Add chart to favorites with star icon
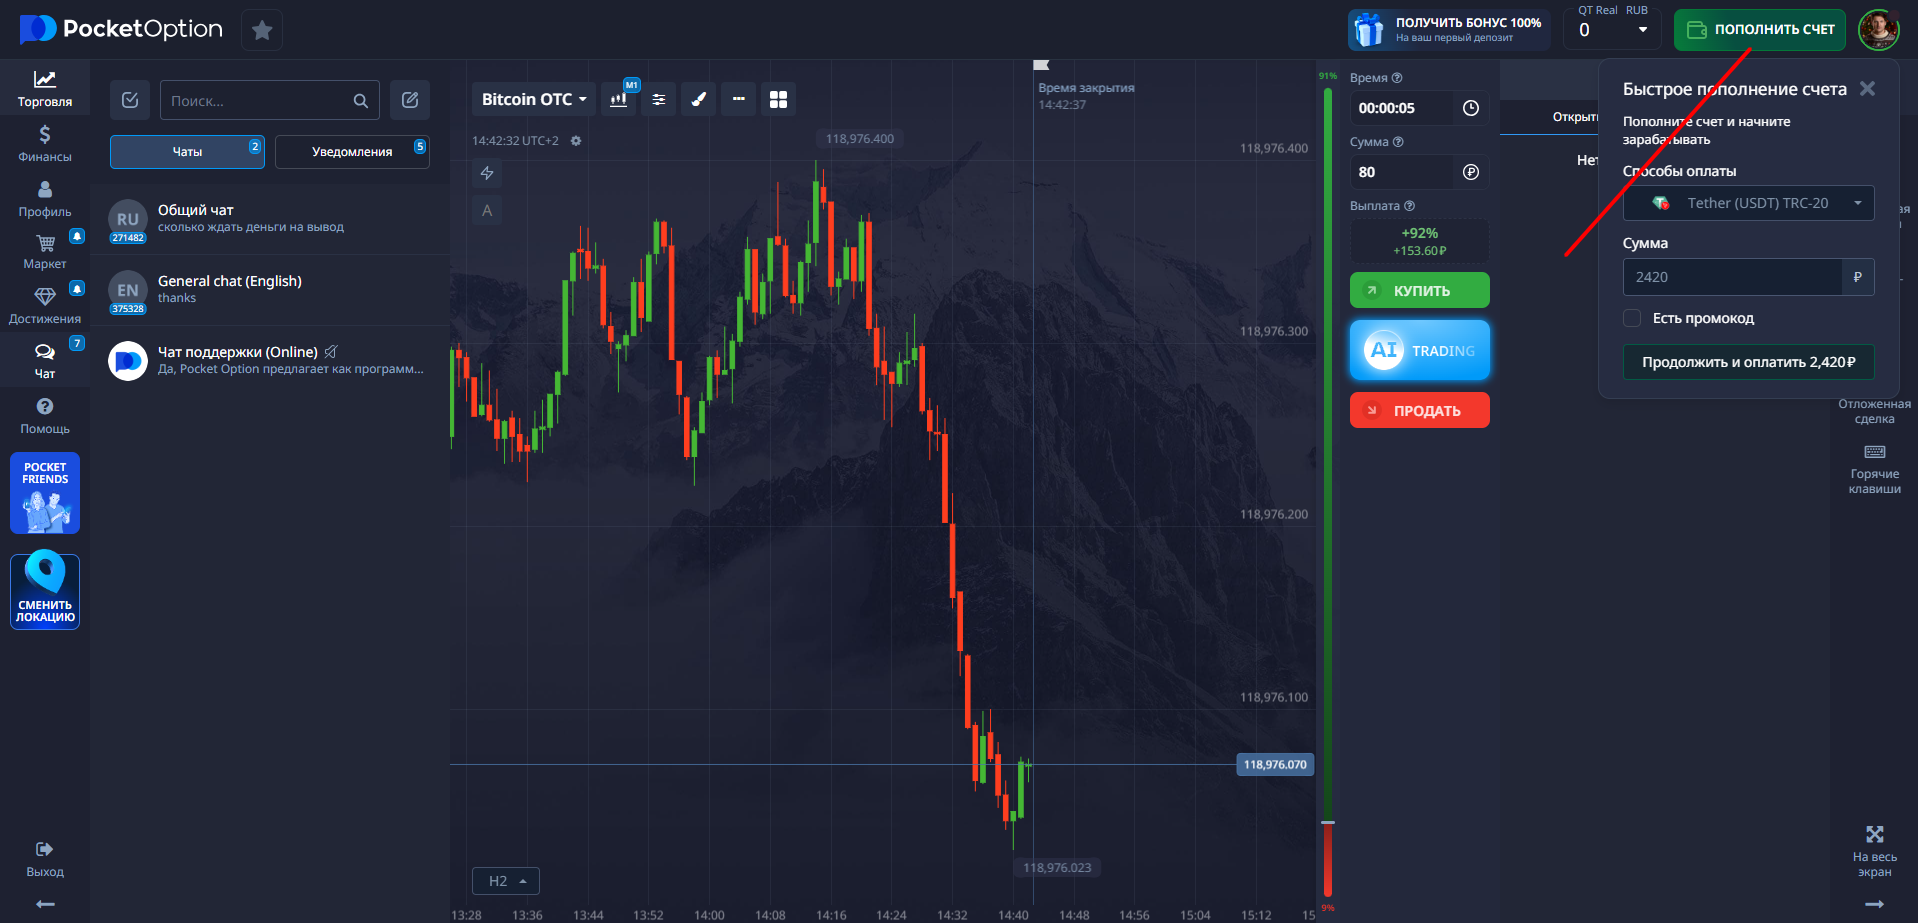This screenshot has height=923, width=1918. [x=262, y=30]
